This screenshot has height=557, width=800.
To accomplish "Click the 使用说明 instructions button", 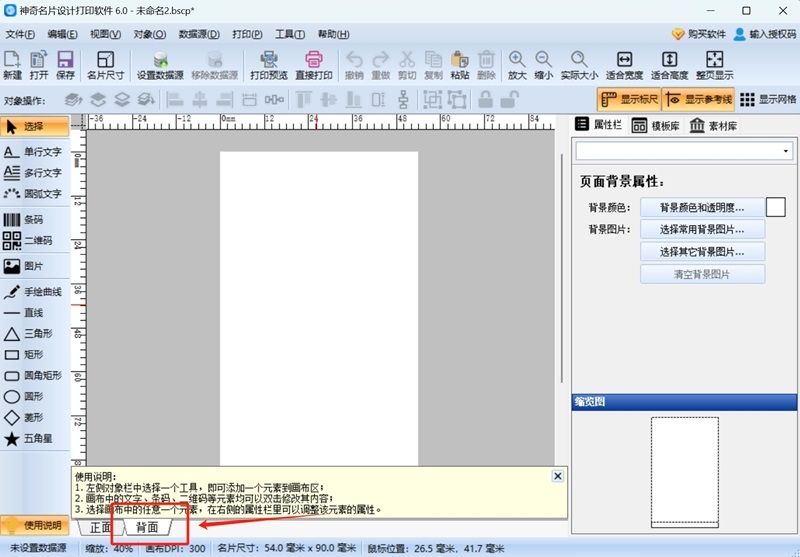I will (35, 525).
